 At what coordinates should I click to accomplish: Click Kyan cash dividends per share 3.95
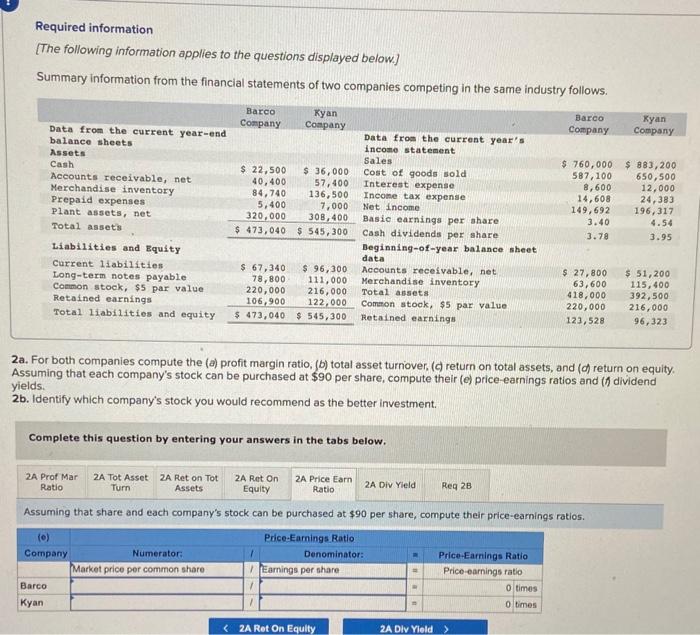click(x=660, y=237)
